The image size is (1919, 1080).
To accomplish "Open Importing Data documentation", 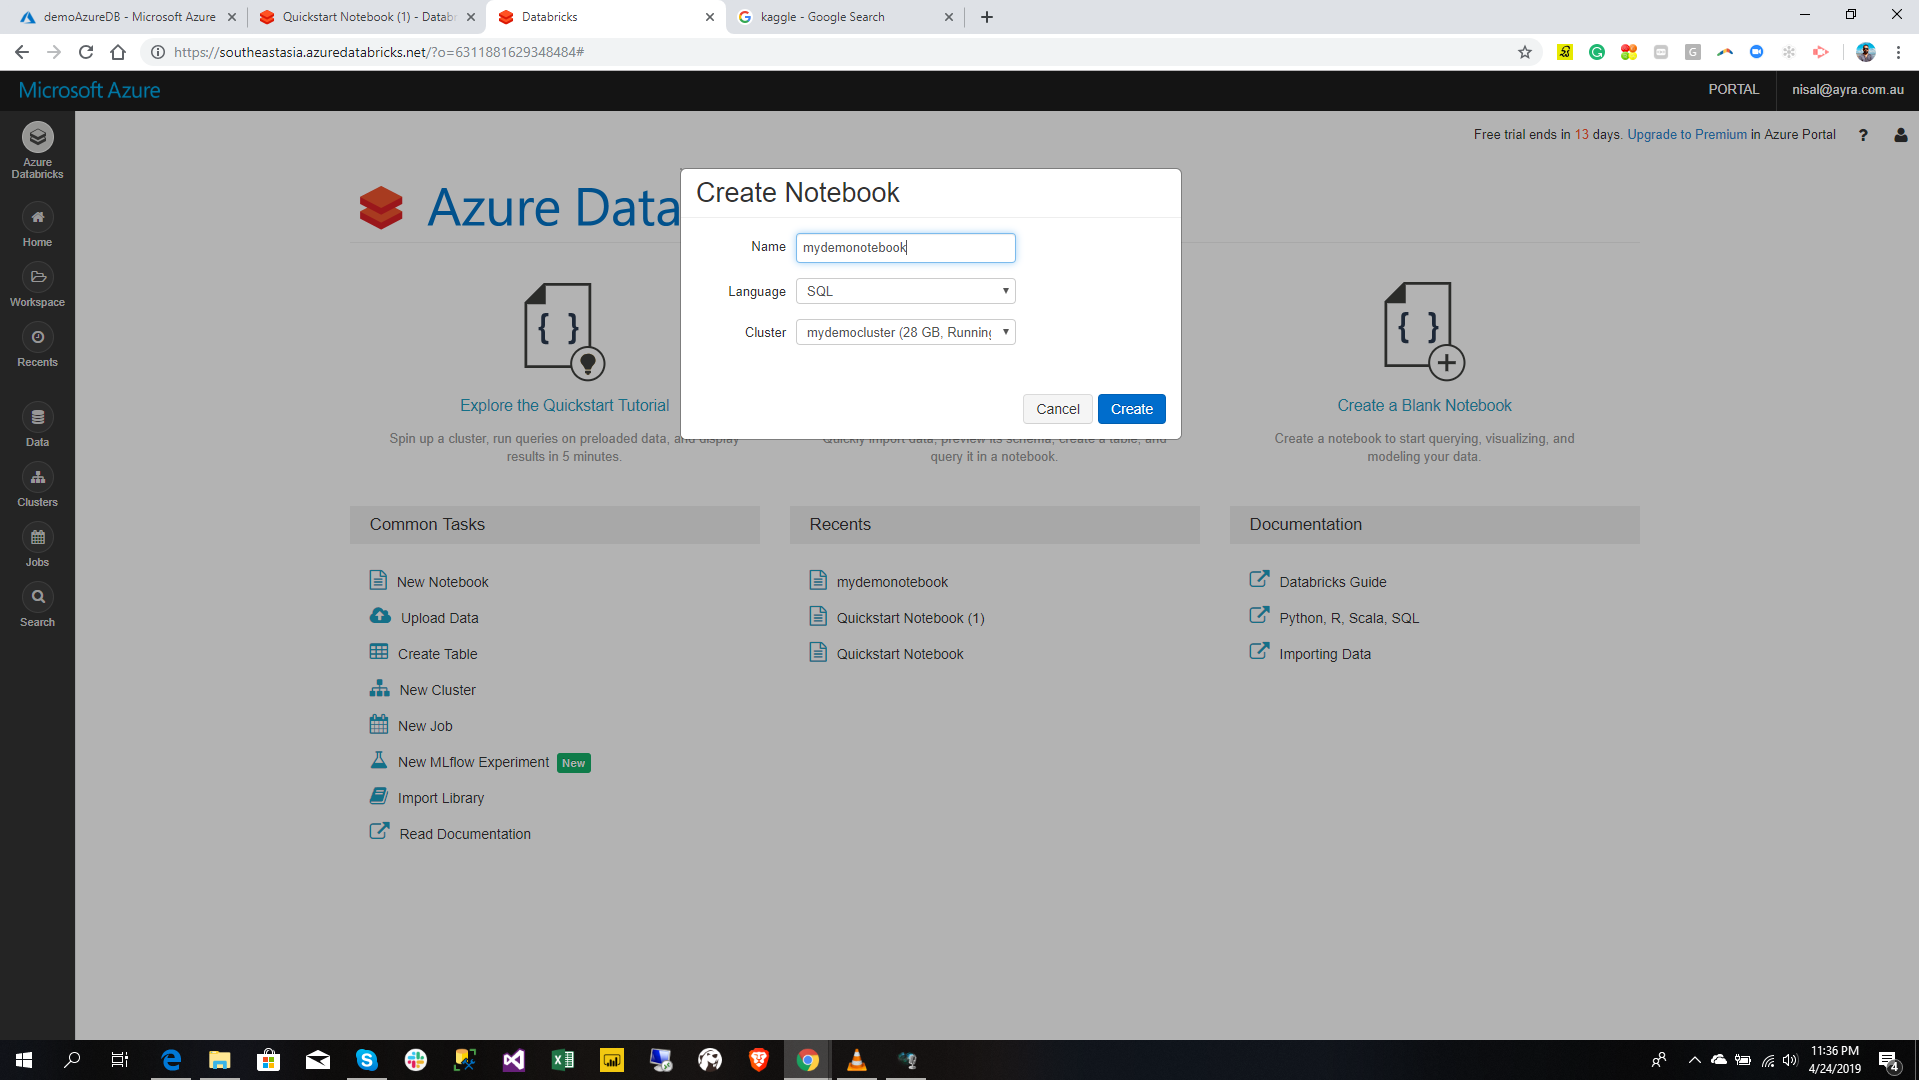I will (x=1310, y=653).
